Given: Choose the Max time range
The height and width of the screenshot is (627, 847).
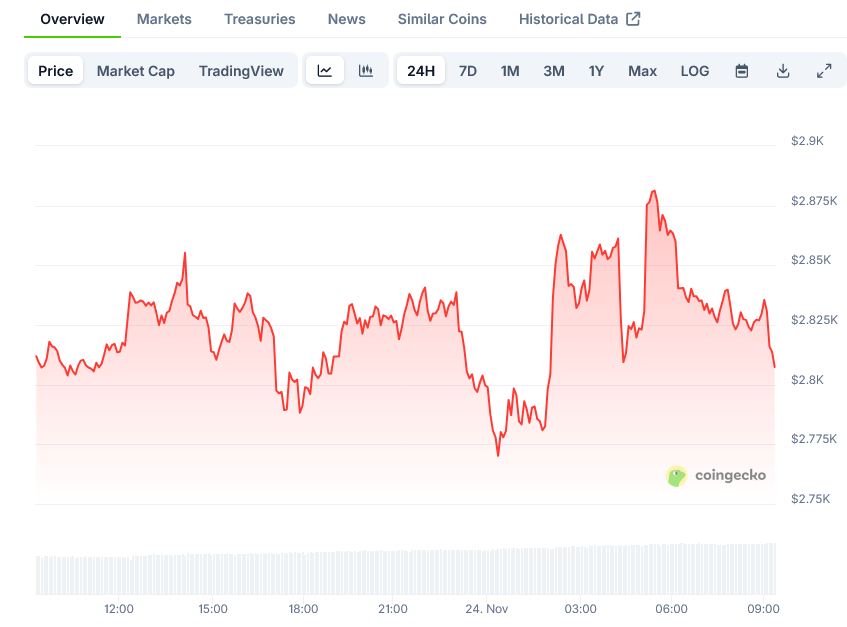Looking at the screenshot, I should [x=642, y=70].
